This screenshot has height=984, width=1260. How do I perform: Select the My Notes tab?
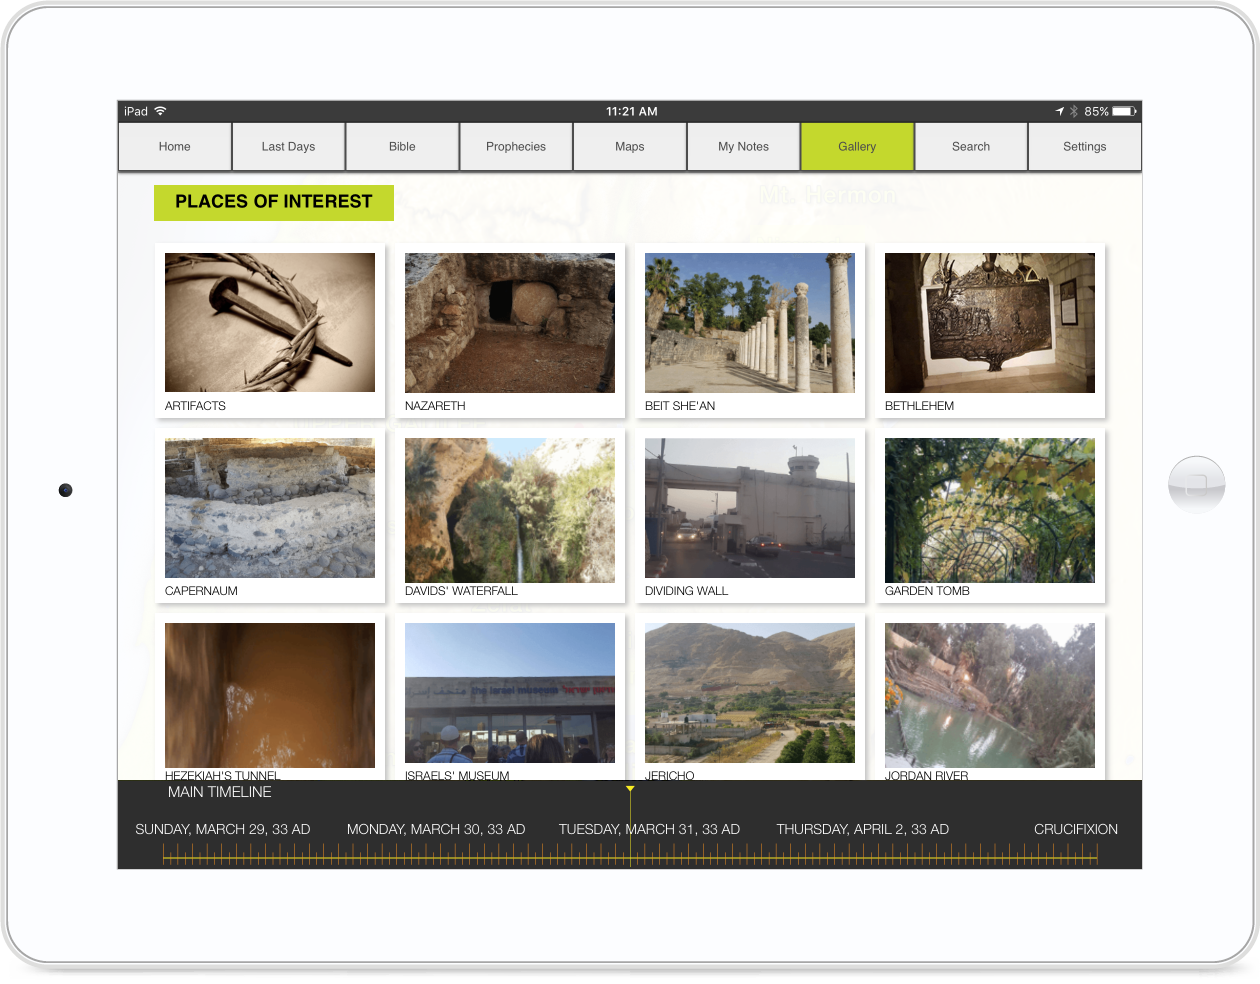point(743,147)
